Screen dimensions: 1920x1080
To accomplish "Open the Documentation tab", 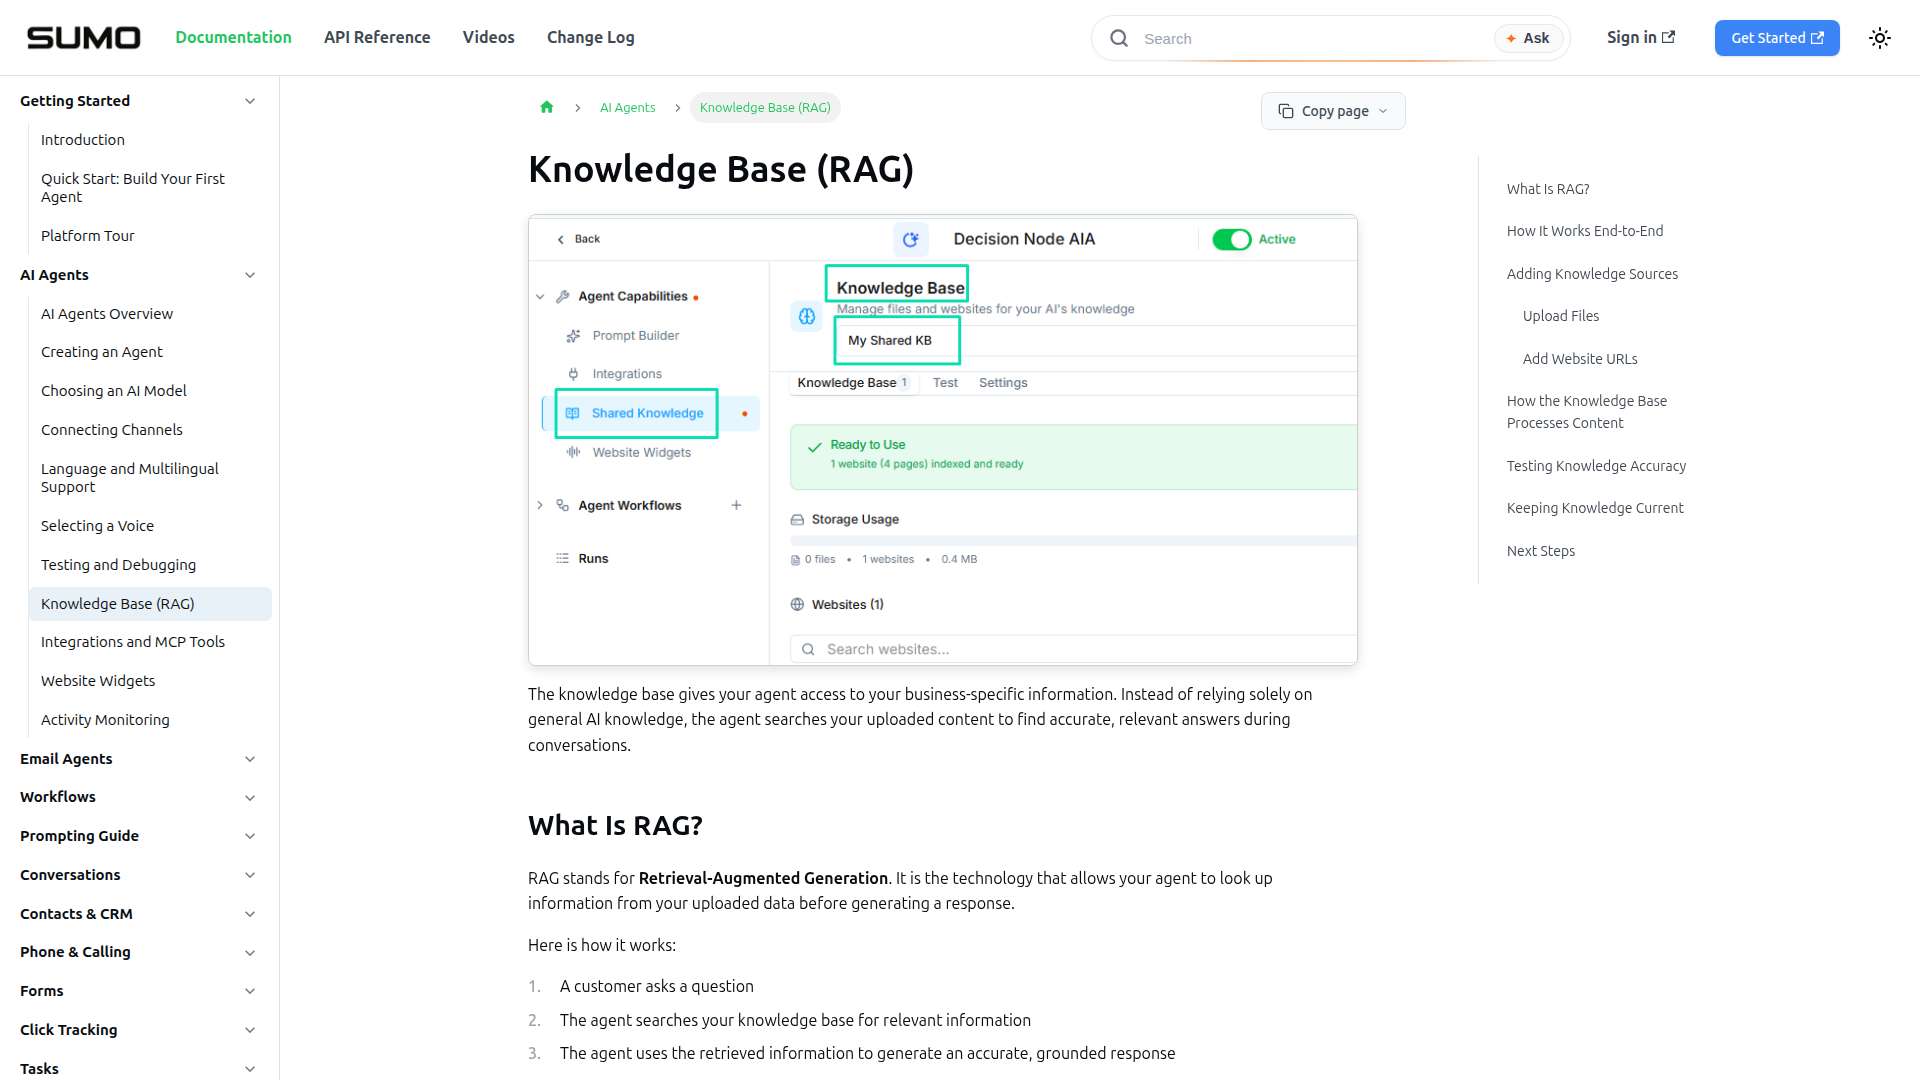I will click(233, 37).
